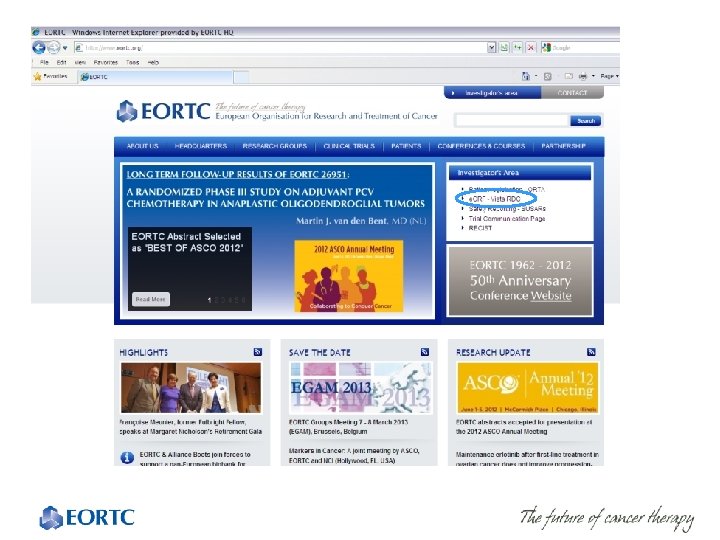Open the Research Groups navigation tab
The height and width of the screenshot is (540, 720).
[275, 146]
